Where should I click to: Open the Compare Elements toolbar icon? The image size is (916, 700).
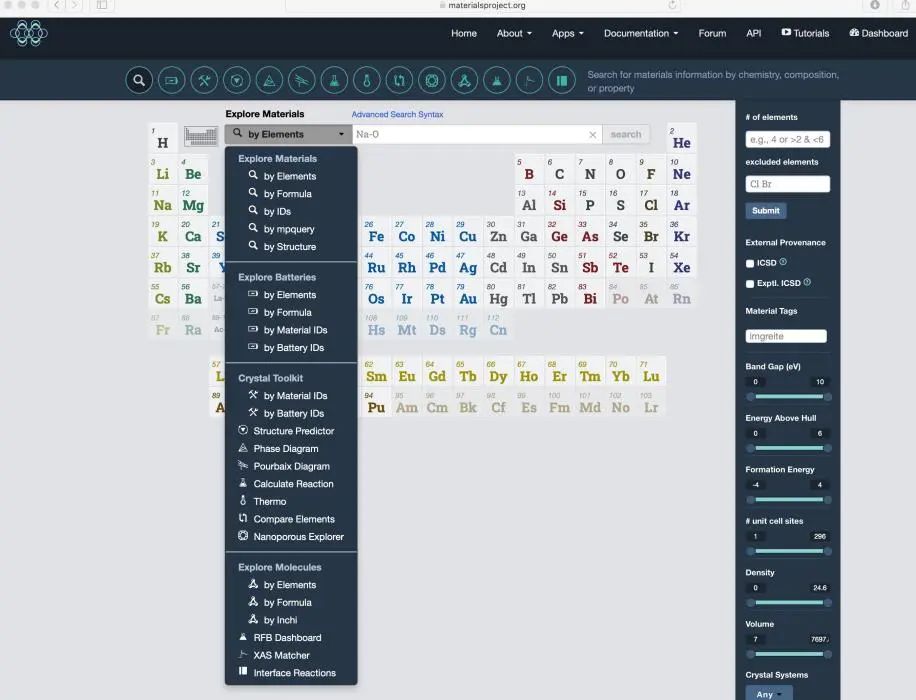[399, 81]
